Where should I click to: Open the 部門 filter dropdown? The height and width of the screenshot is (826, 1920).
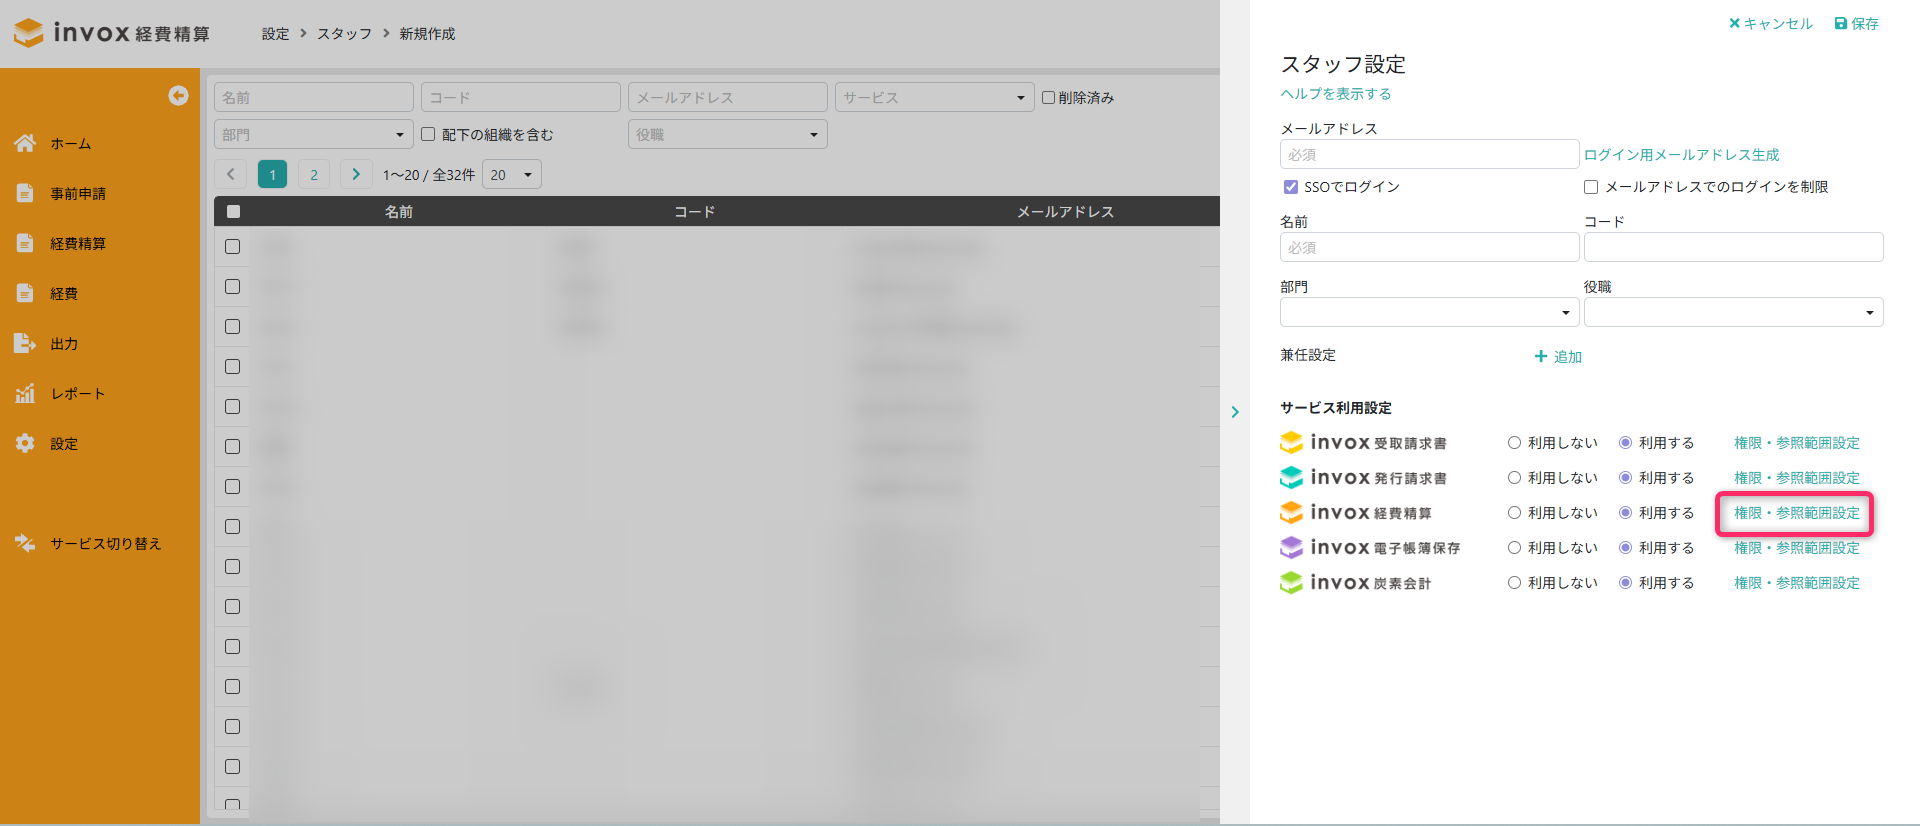click(313, 134)
